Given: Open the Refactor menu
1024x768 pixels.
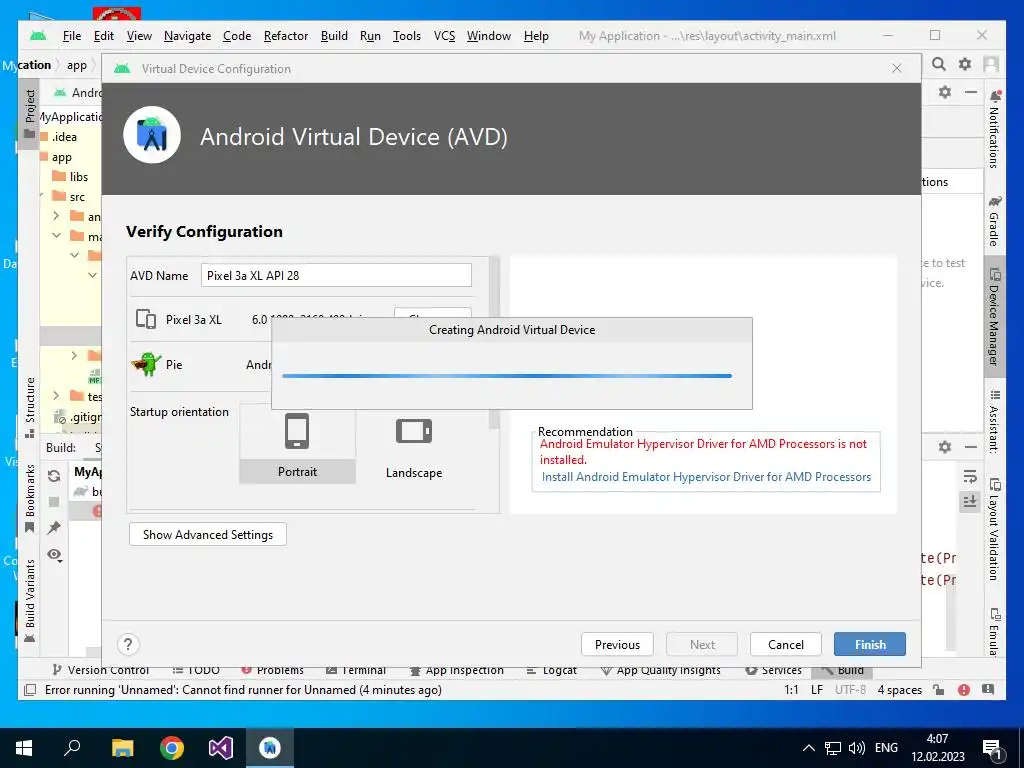Looking at the screenshot, I should [285, 36].
